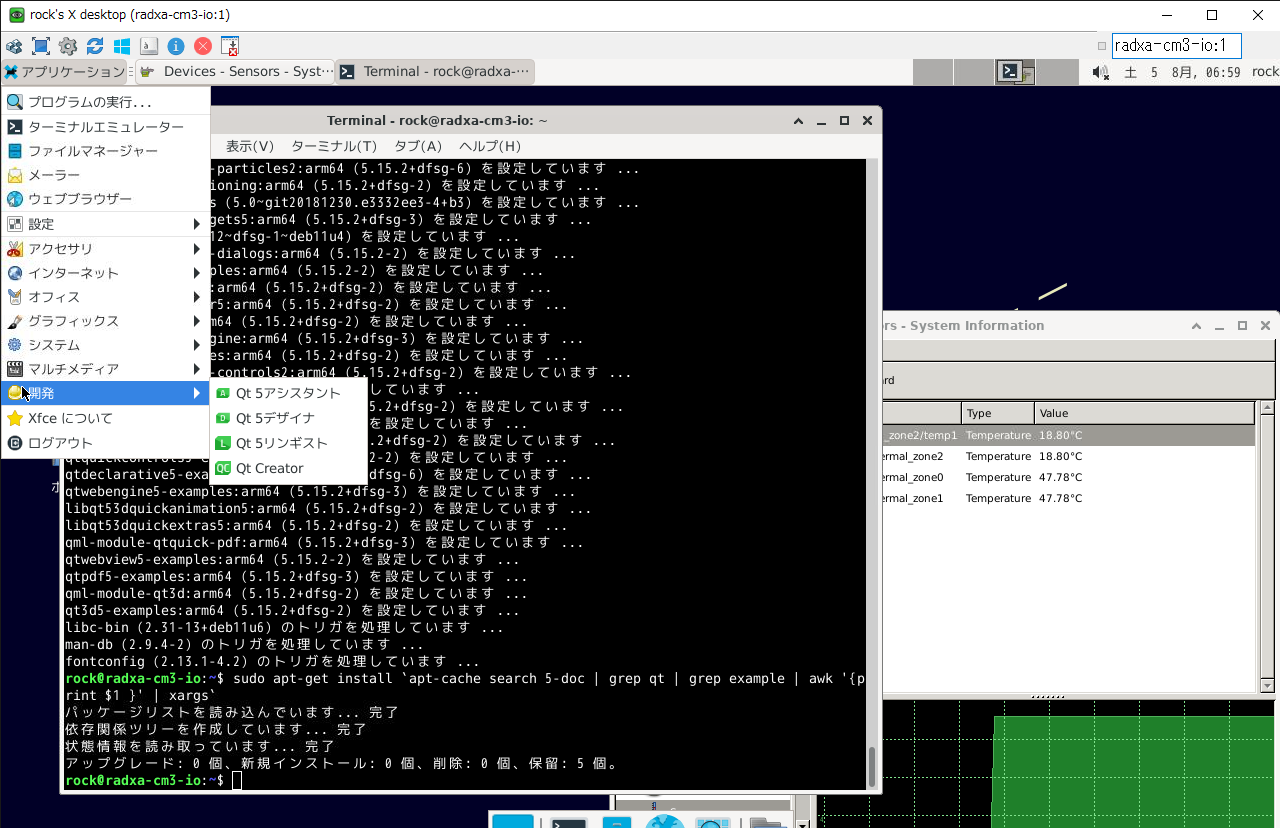1280x828 pixels.
Task: Click the red disconnect icon
Action: [x=203, y=46]
